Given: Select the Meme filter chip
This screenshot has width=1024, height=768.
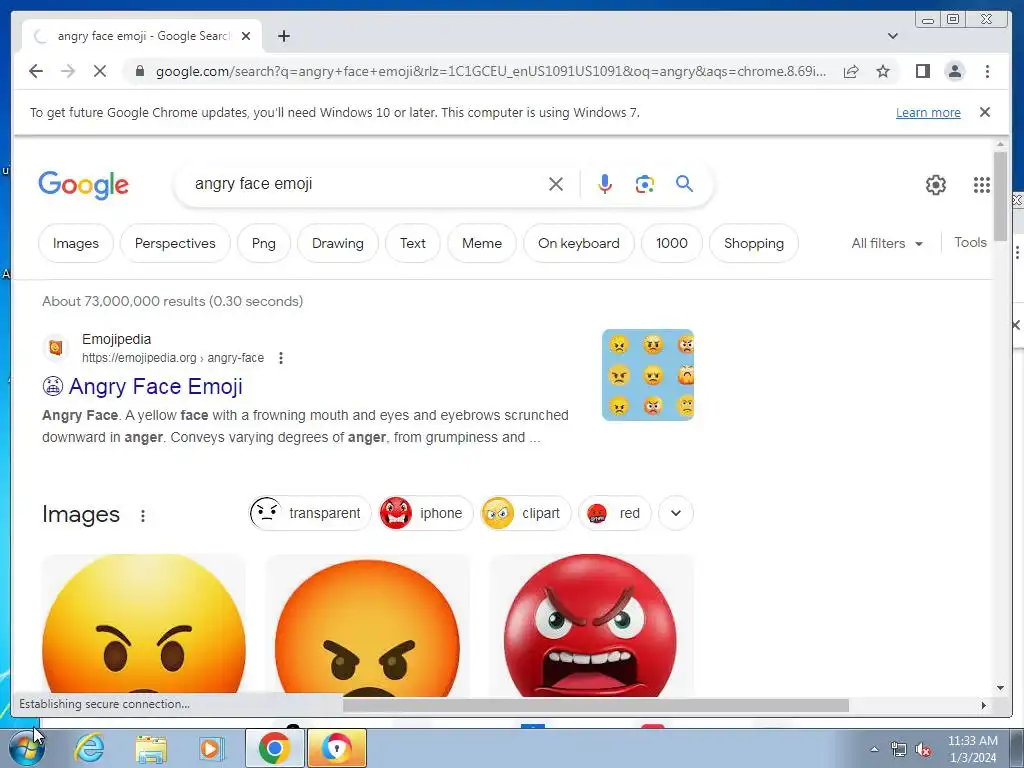Looking at the screenshot, I should click(x=482, y=243).
